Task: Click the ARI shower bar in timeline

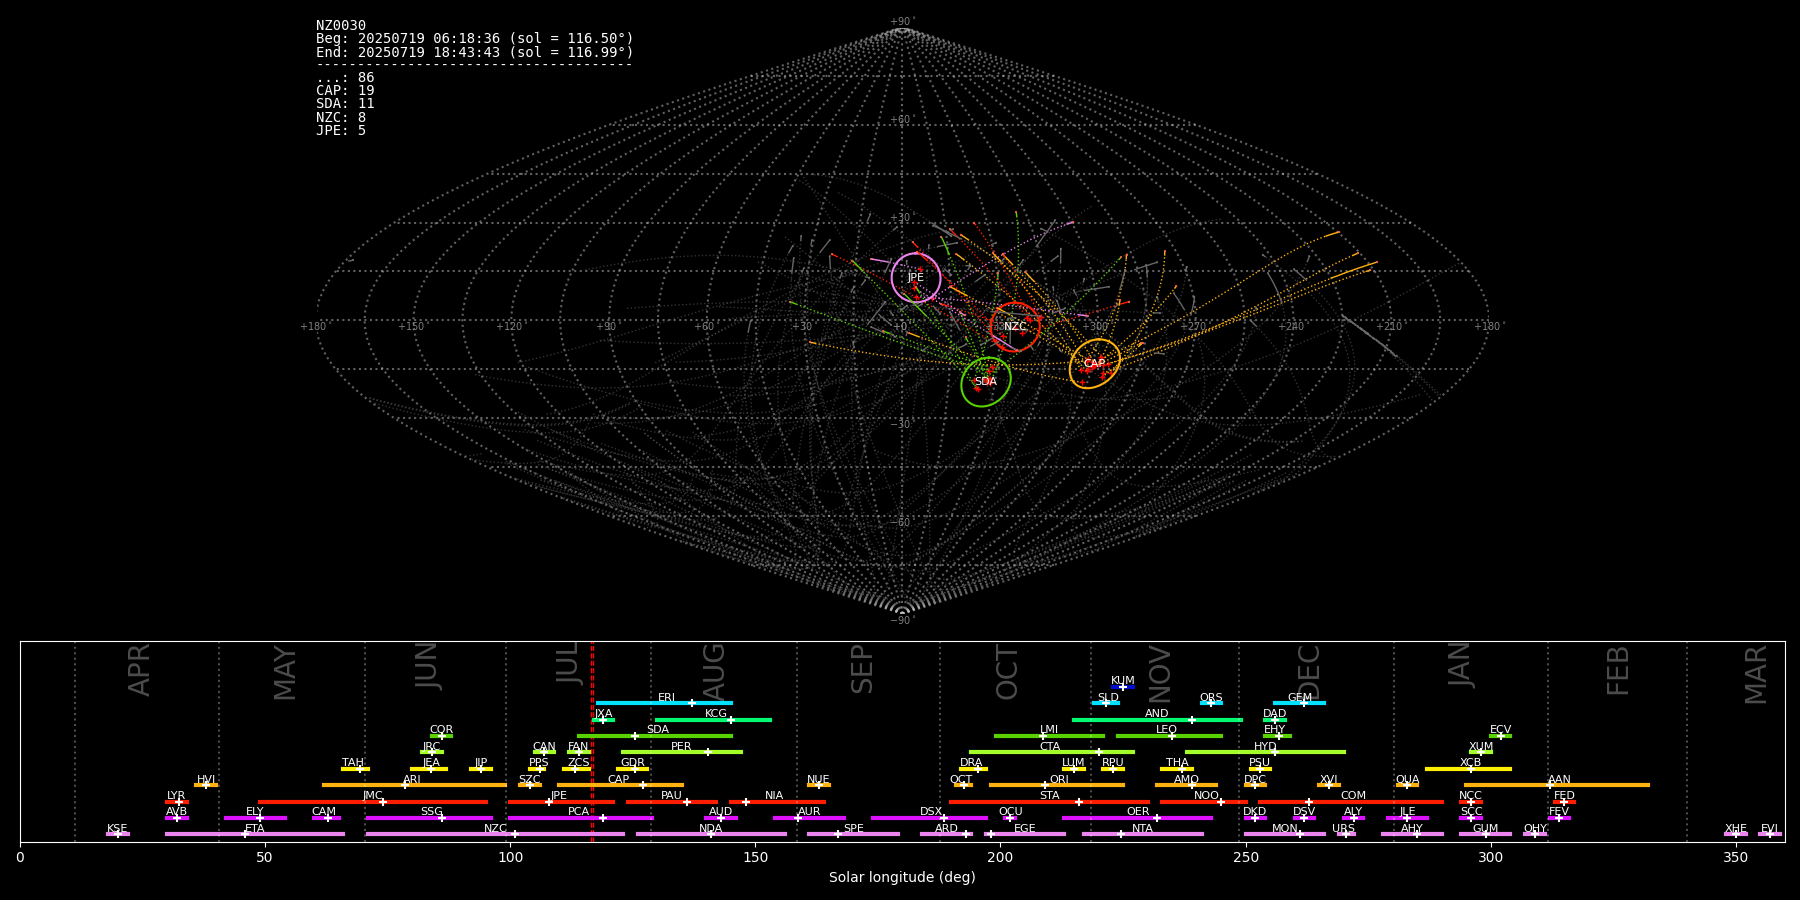Action: click(x=414, y=785)
